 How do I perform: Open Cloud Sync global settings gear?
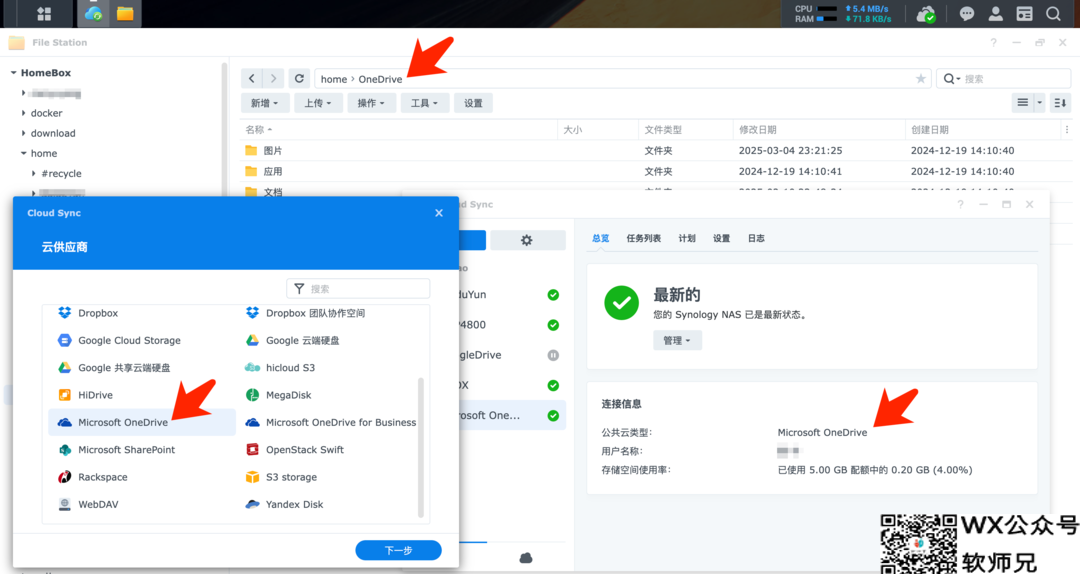pos(527,240)
